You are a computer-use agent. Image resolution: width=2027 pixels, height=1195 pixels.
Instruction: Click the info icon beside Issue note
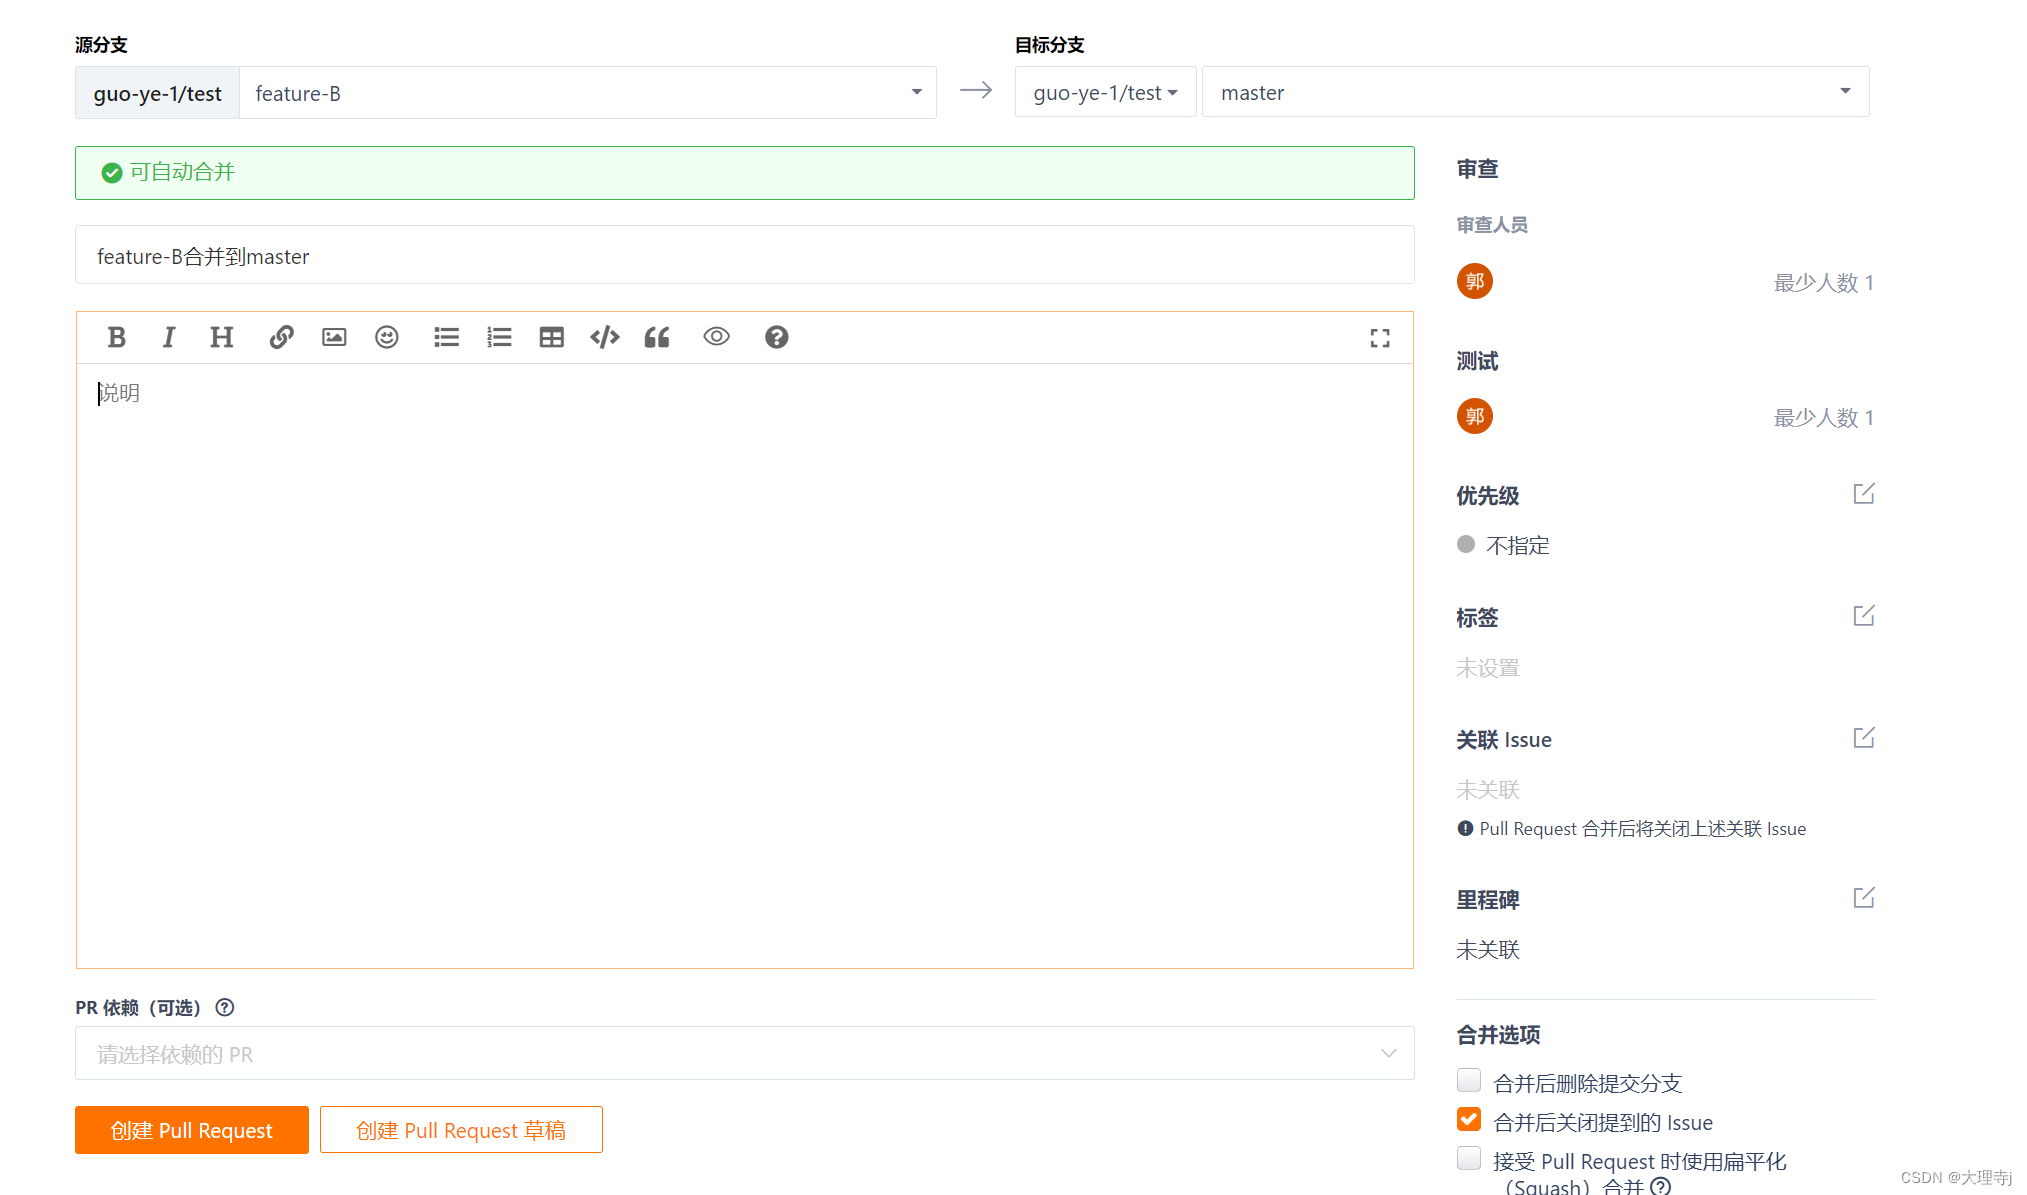[x=1465, y=829]
